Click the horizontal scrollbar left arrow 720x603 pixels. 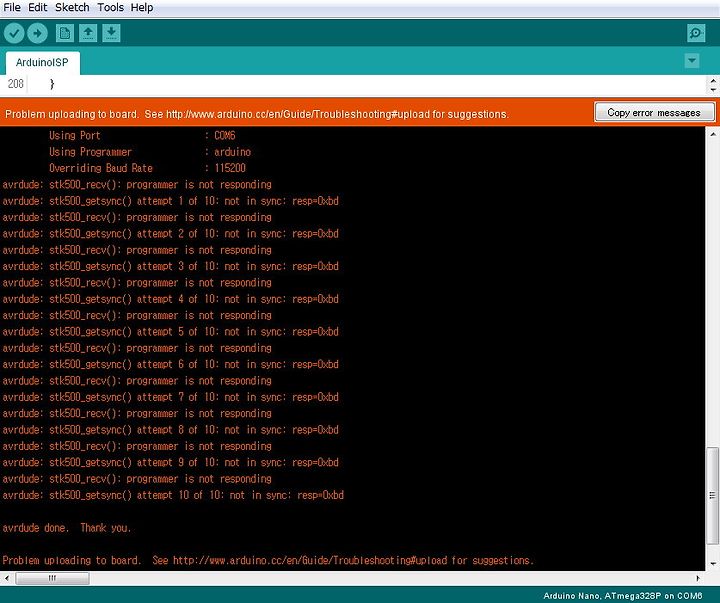coord(6,578)
